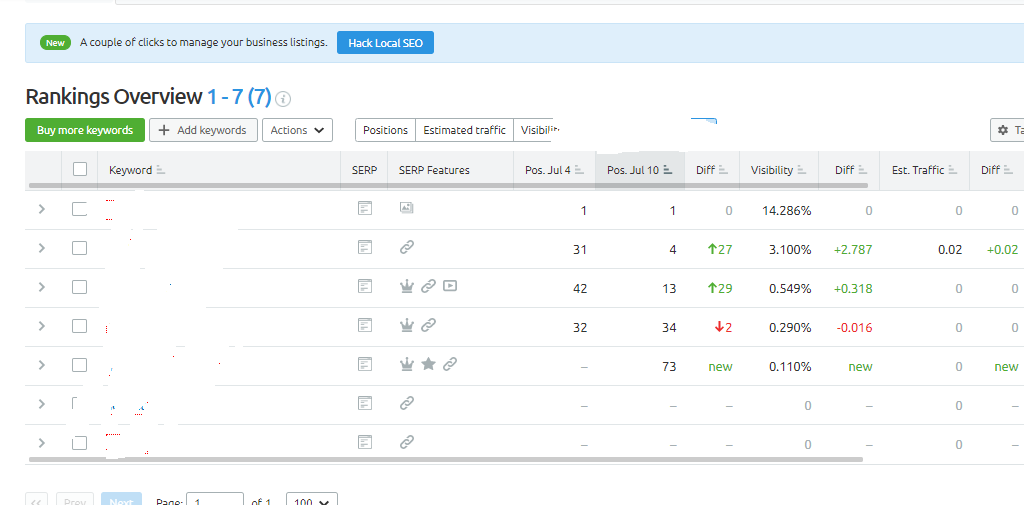
Task: Sort by Visibility column icon
Action: click(801, 171)
